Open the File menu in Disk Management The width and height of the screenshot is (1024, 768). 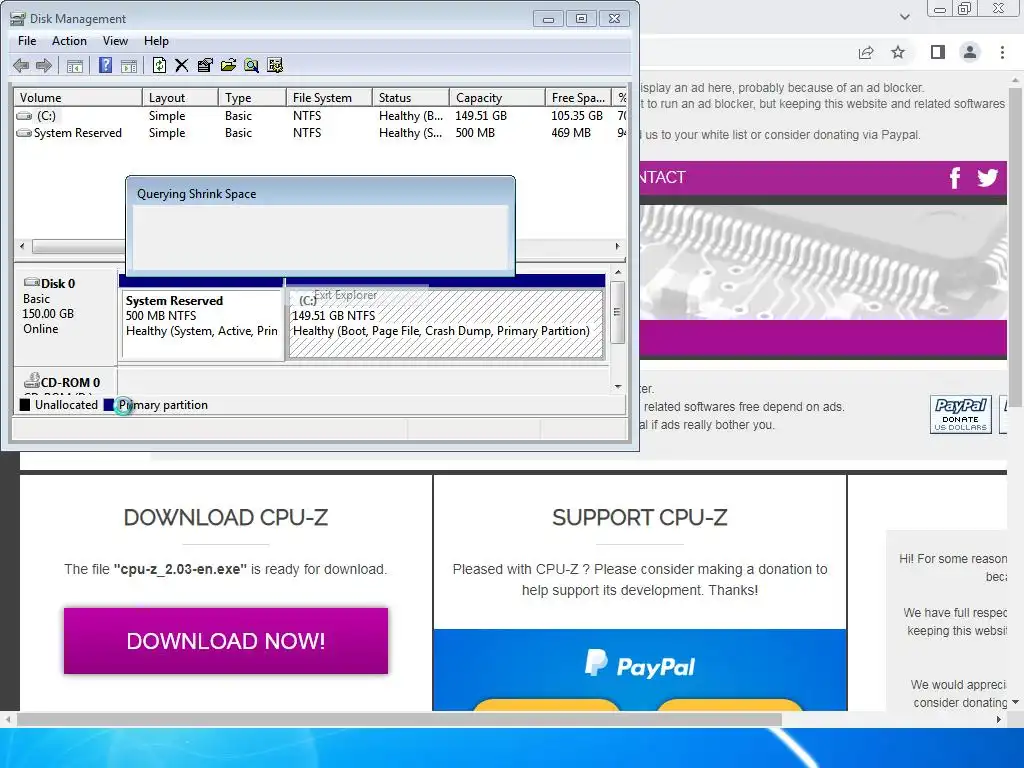point(27,40)
